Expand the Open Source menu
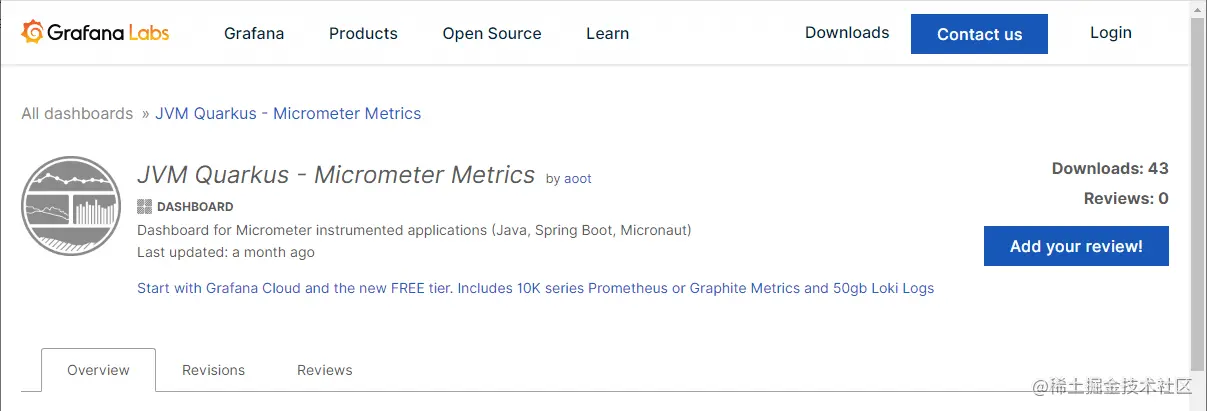 click(x=492, y=33)
